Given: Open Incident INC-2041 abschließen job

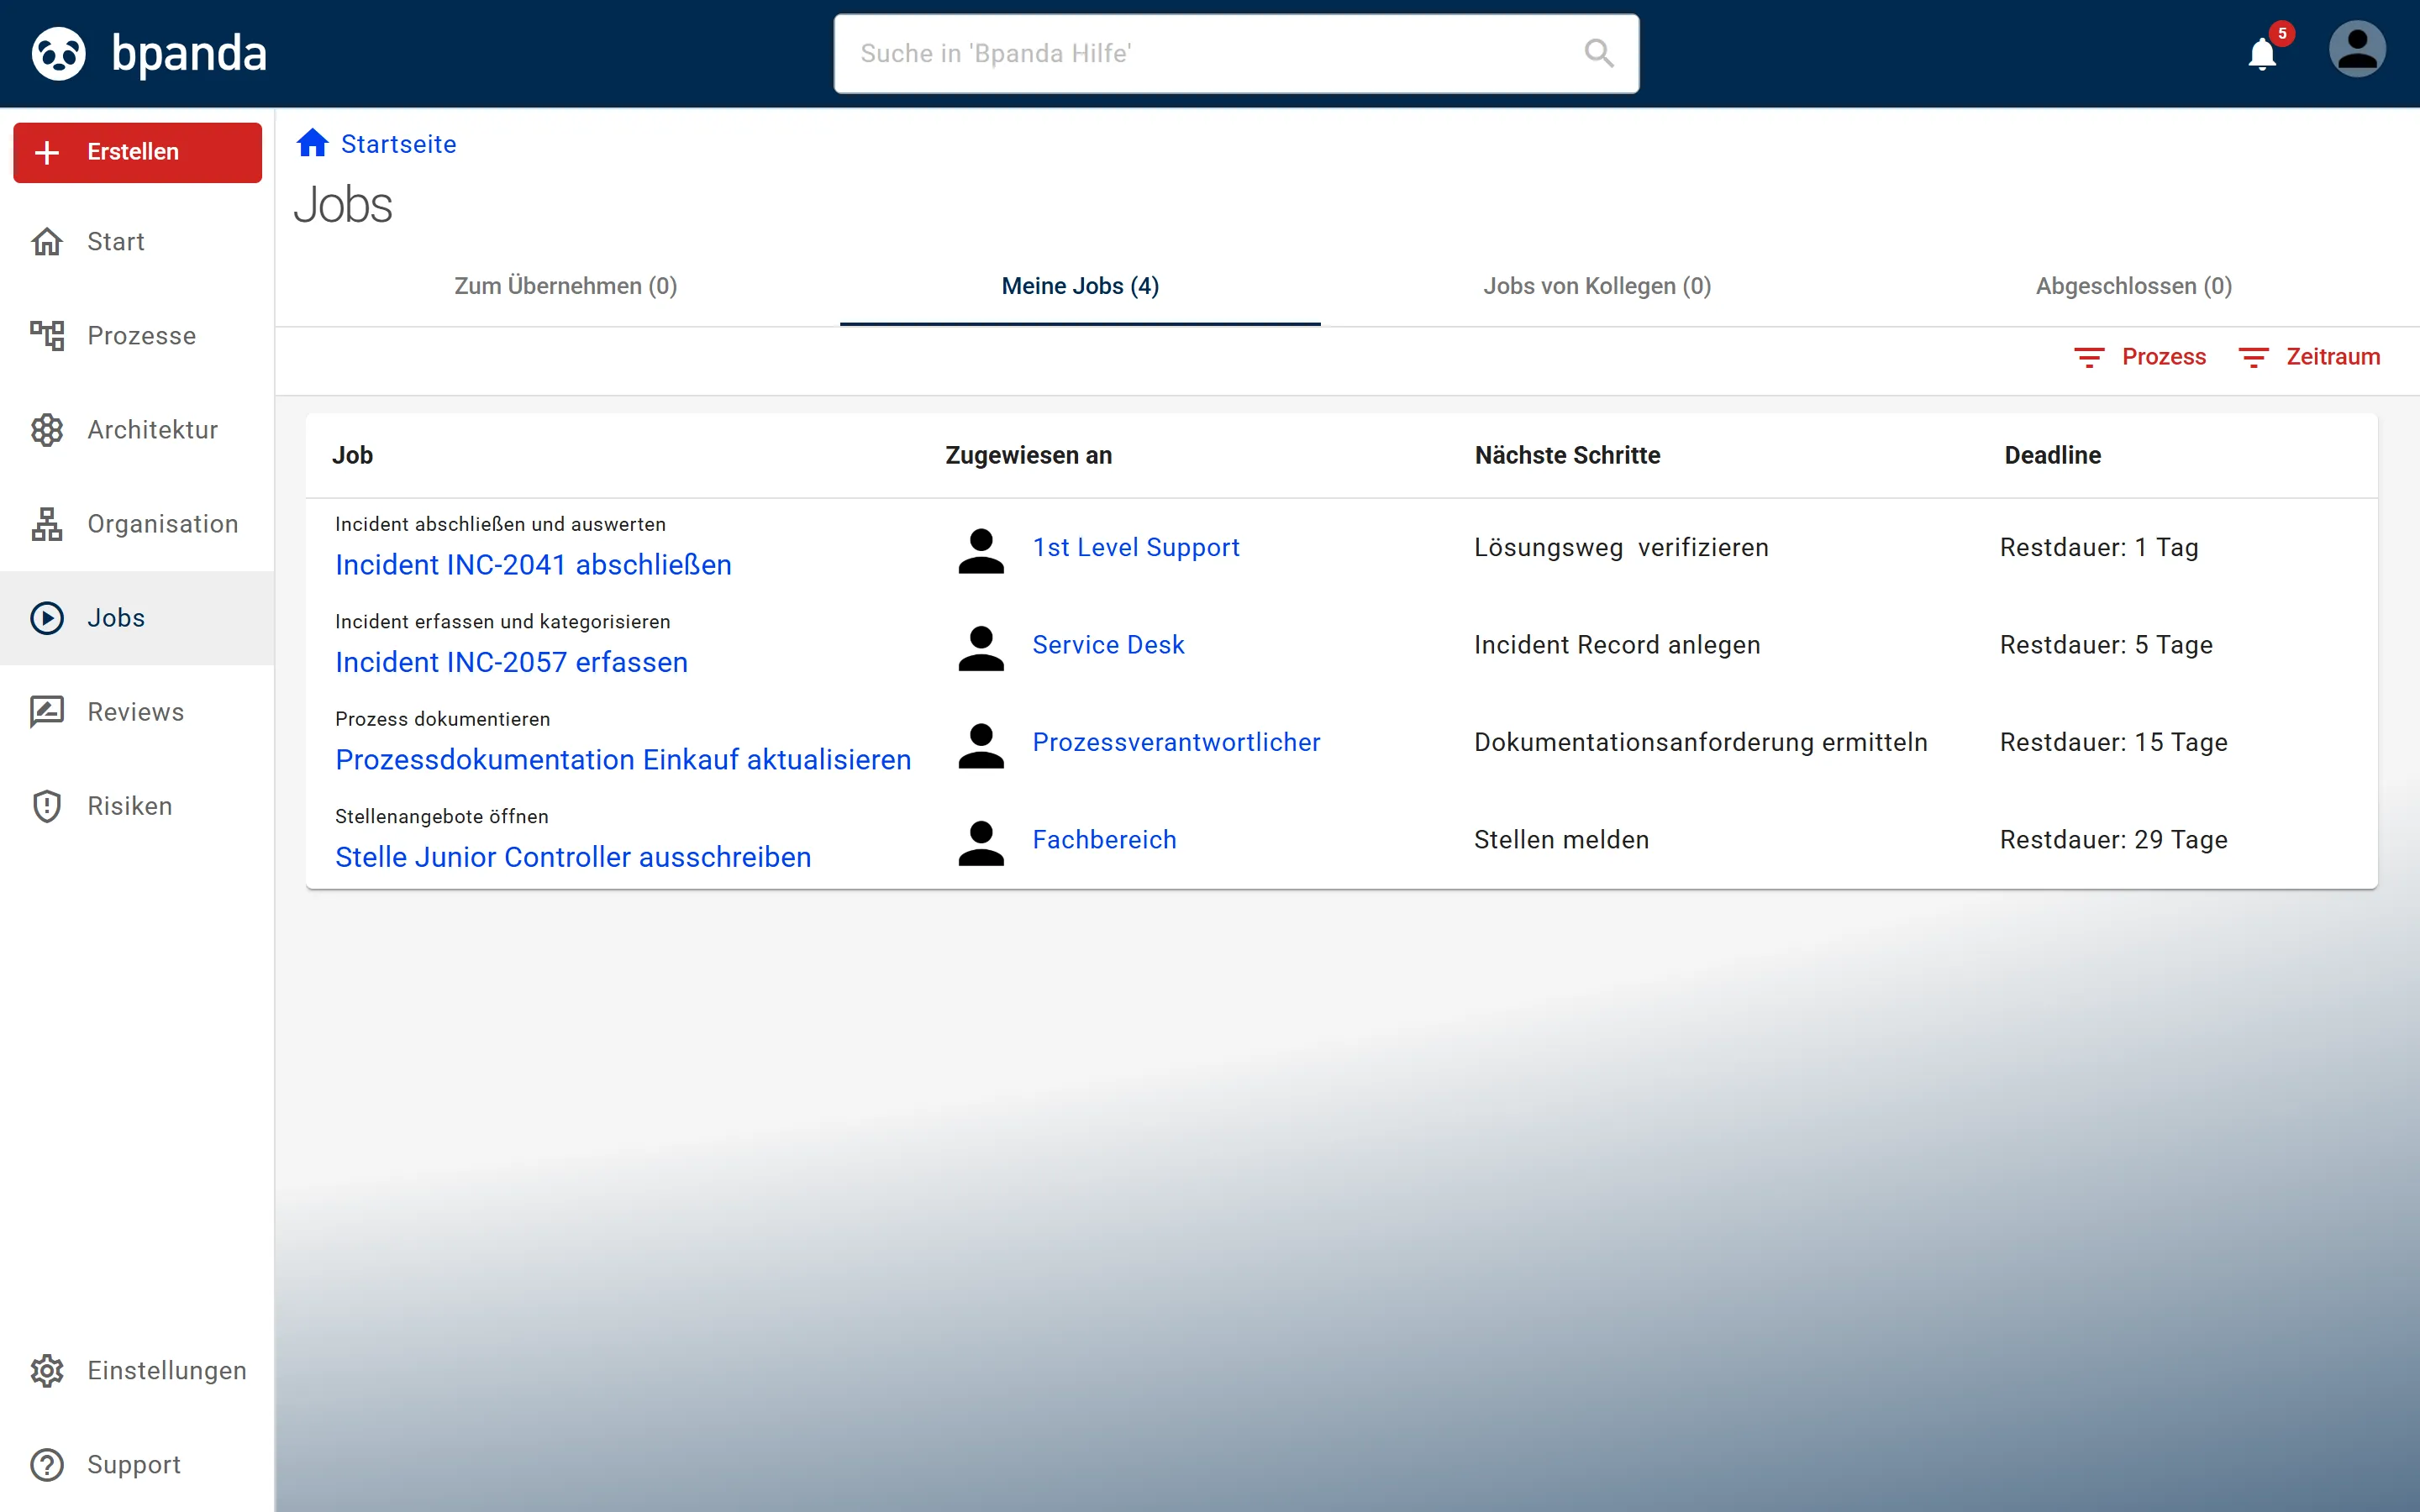Looking at the screenshot, I should pos(533,565).
